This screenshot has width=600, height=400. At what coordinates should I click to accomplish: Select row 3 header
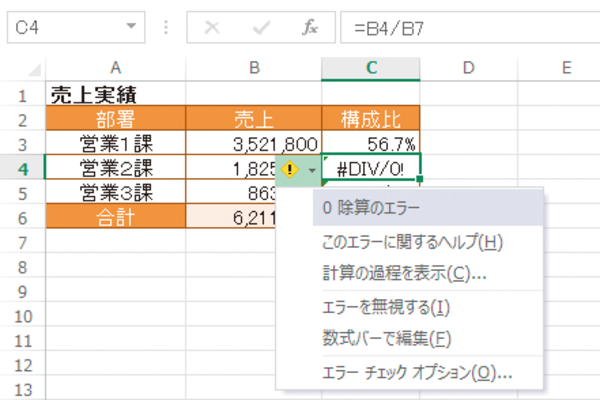click(x=23, y=144)
